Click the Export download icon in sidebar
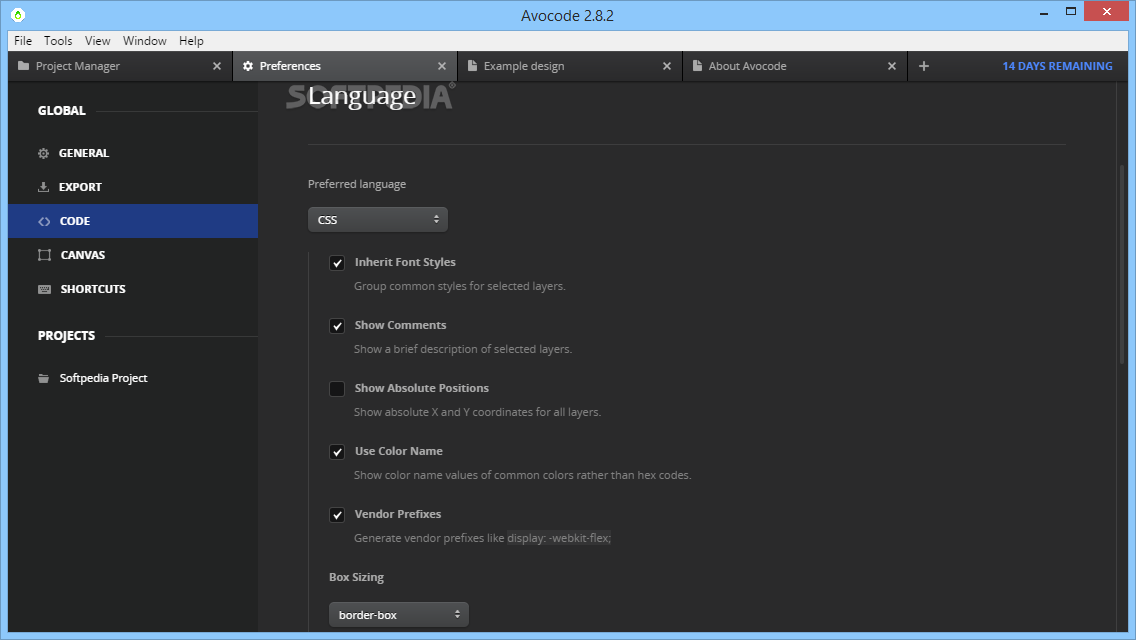This screenshot has height=640, width=1136. [x=43, y=187]
